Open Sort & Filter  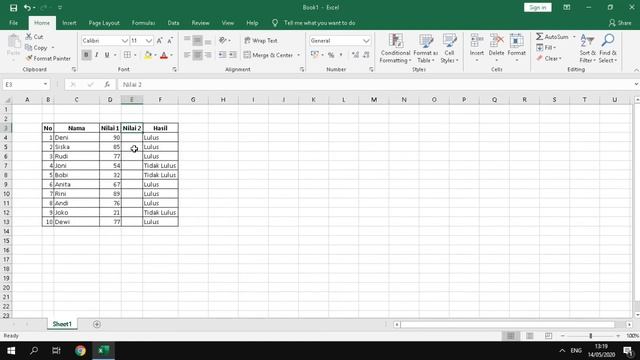[x=587, y=49]
